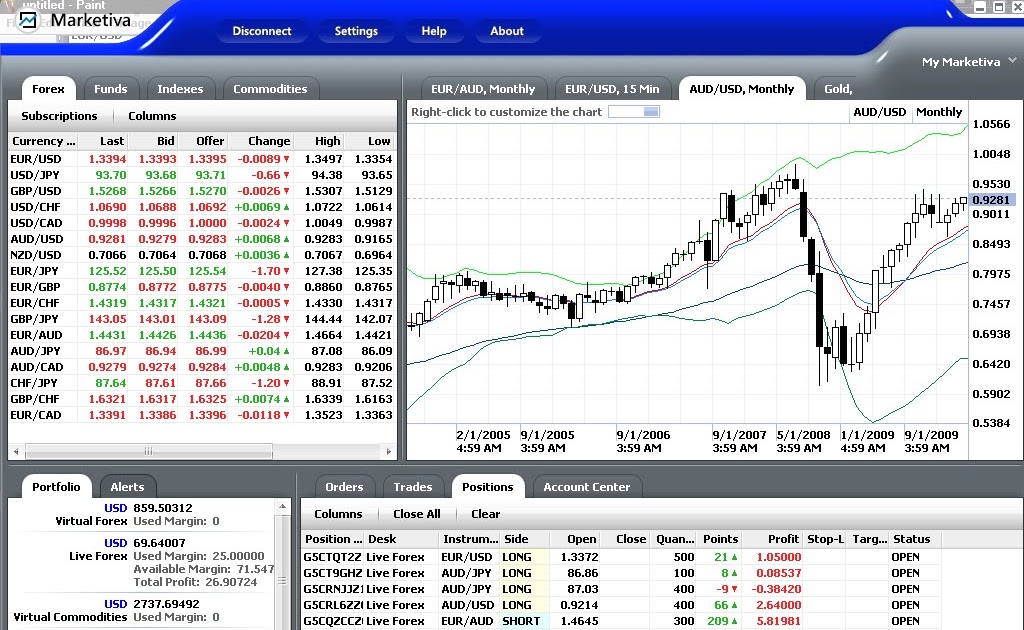Screen dimensions: 1024x630
Task: Switch to the Indexes tab
Action: pos(180,89)
